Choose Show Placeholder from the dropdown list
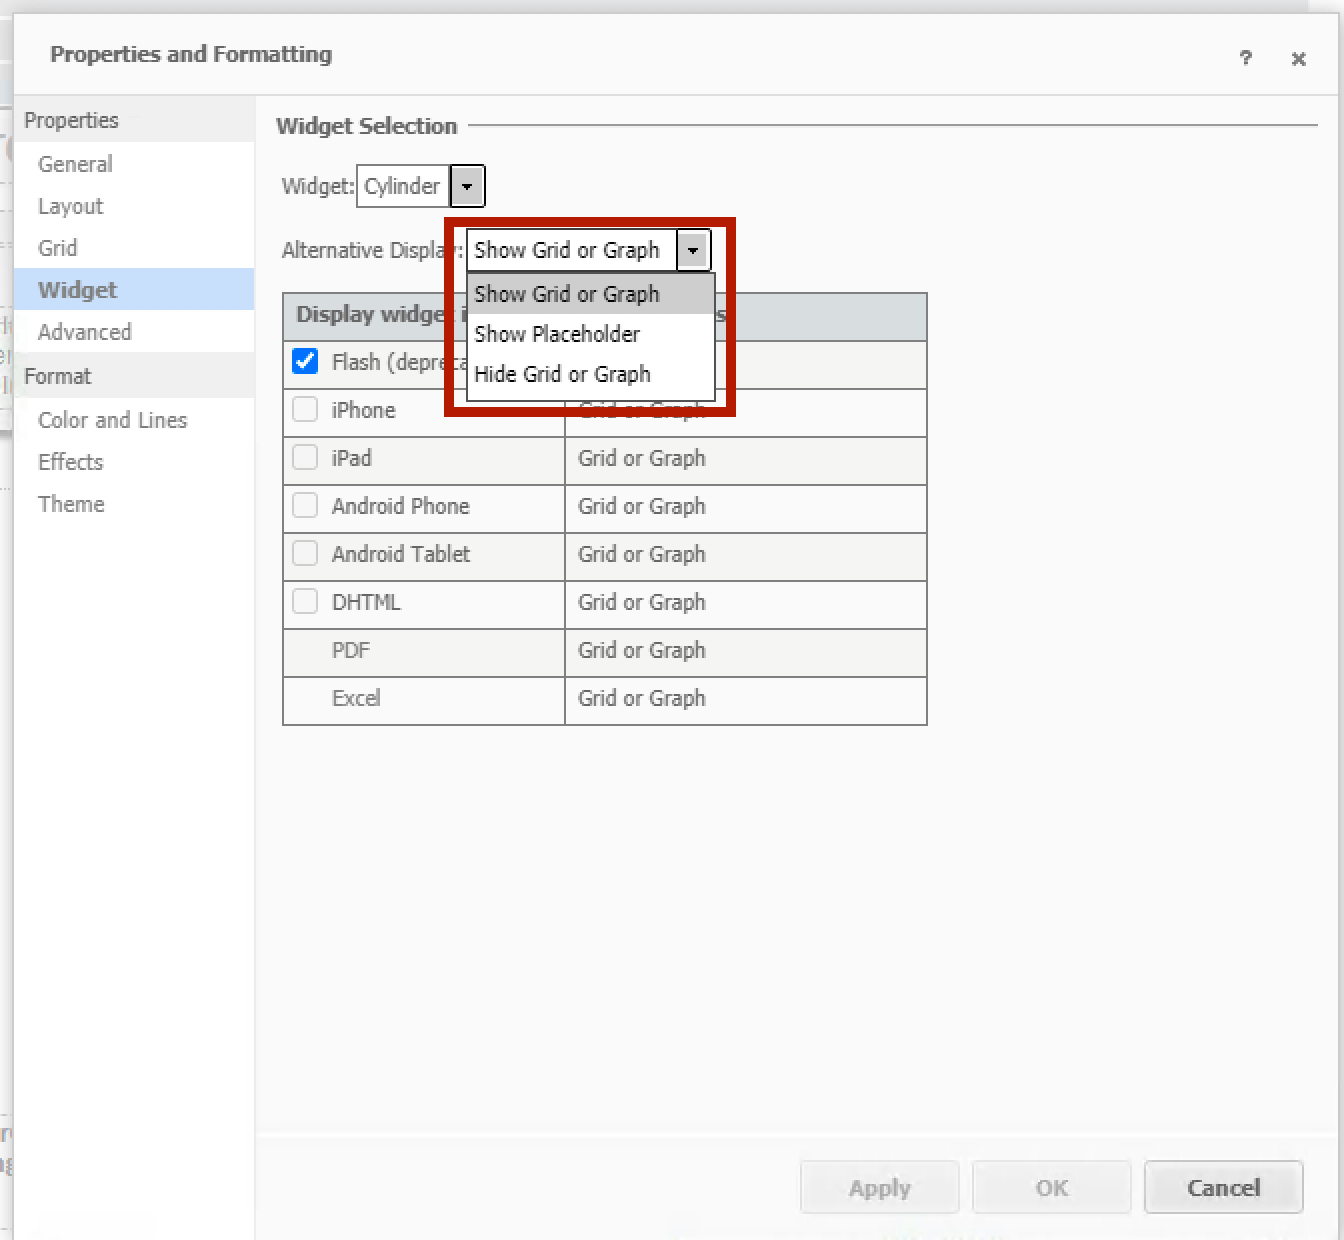The image size is (1344, 1240). tap(557, 334)
